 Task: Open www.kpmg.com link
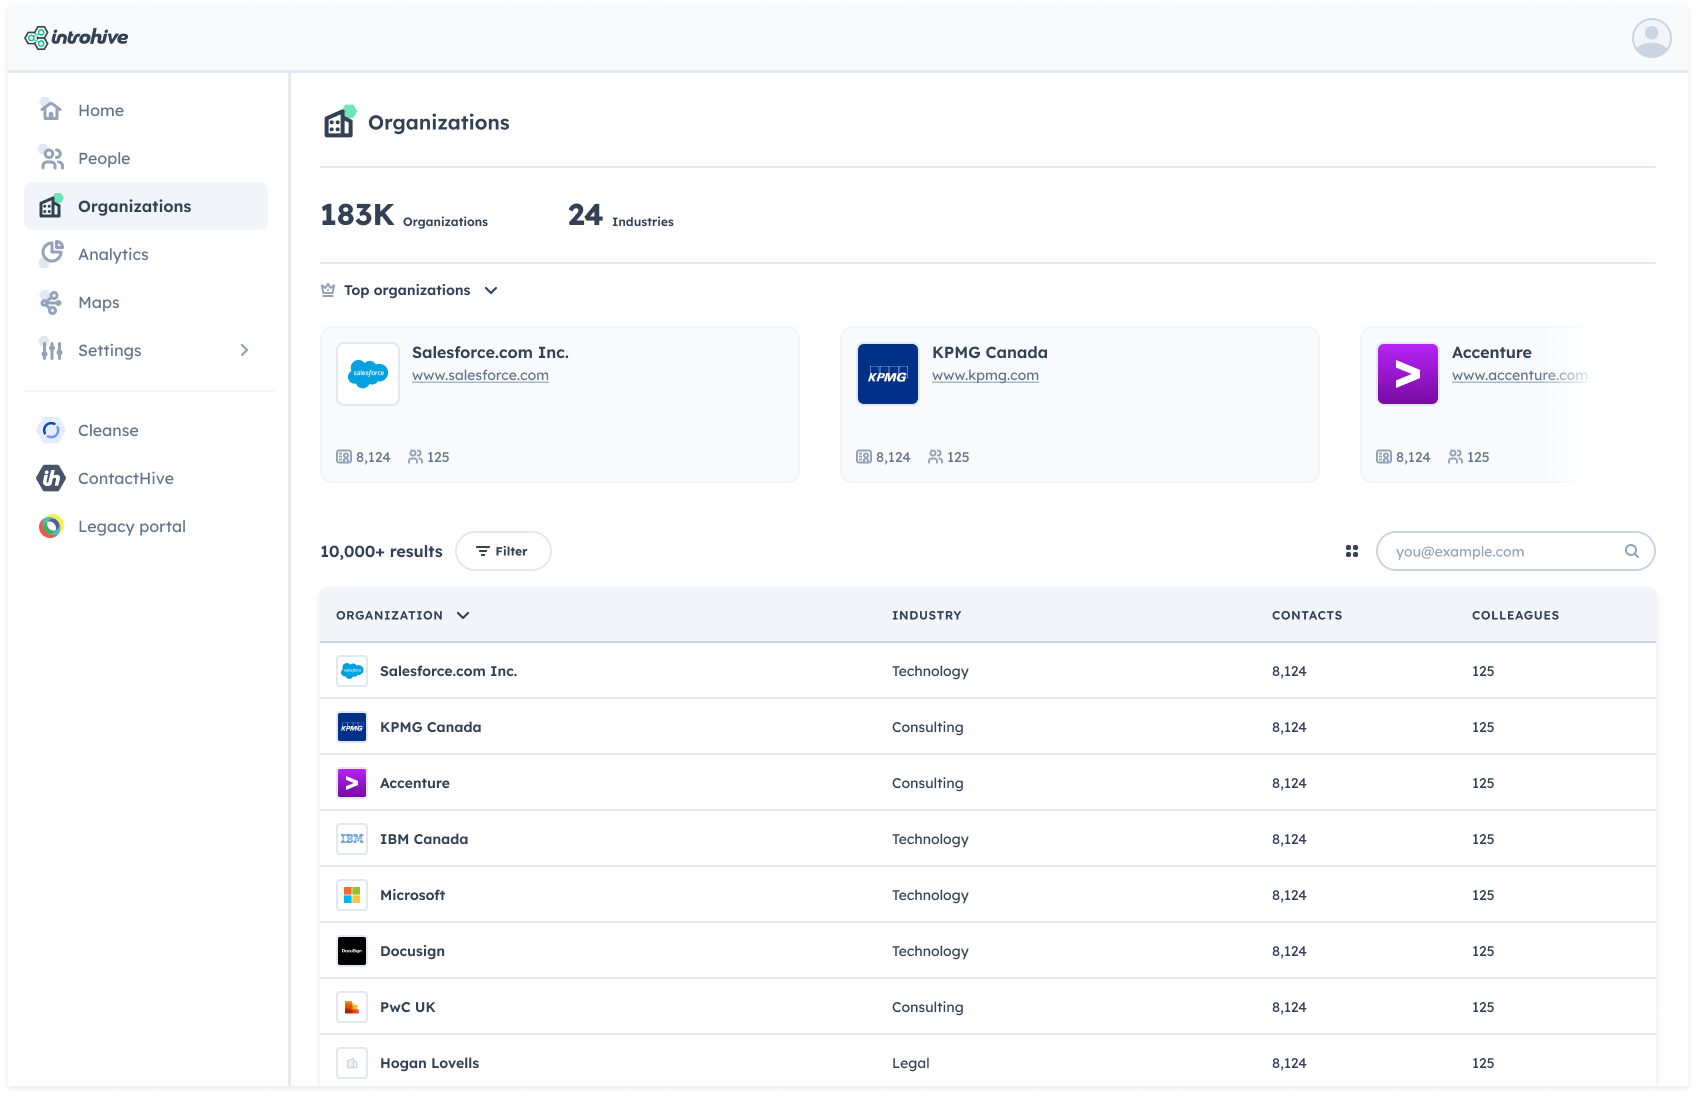point(985,375)
